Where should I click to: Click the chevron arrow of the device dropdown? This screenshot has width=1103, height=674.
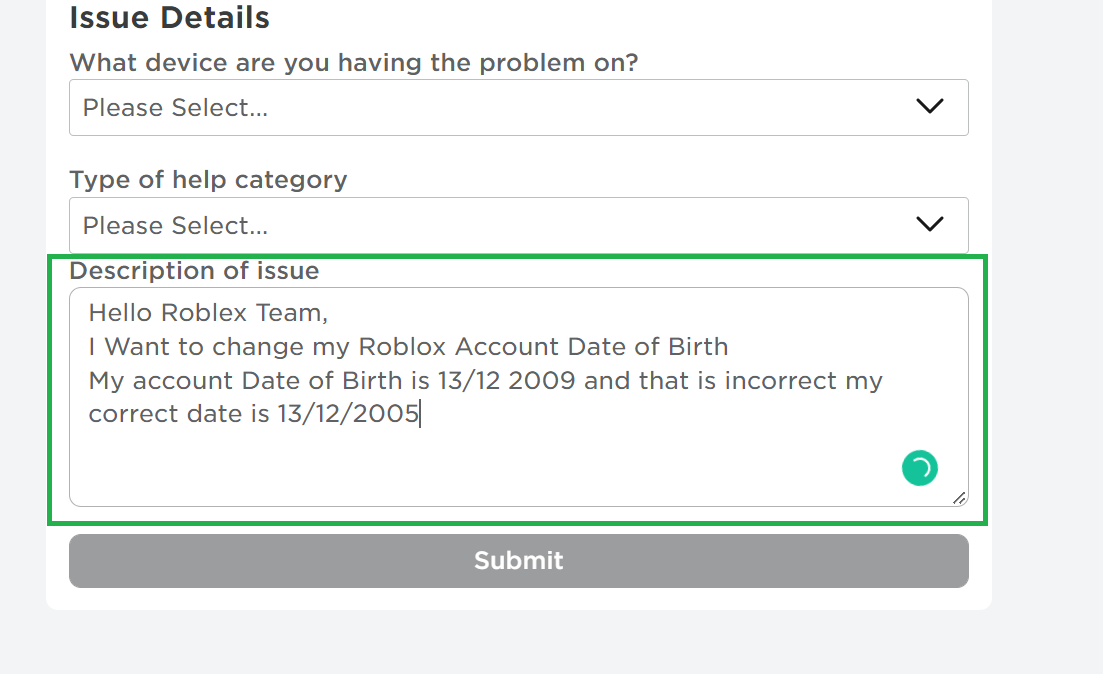929,106
